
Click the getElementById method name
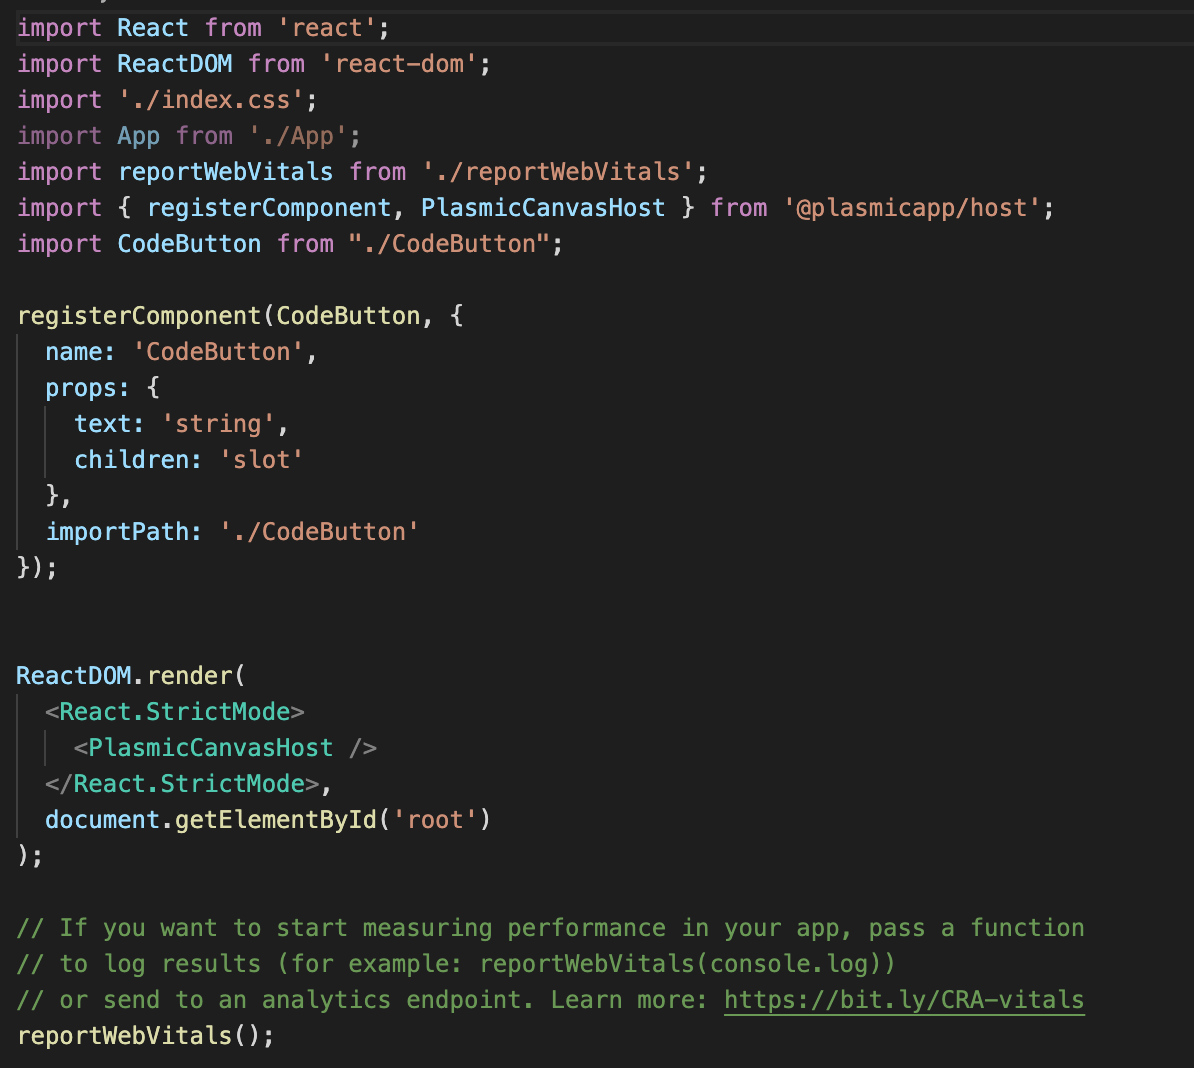[x=275, y=820]
